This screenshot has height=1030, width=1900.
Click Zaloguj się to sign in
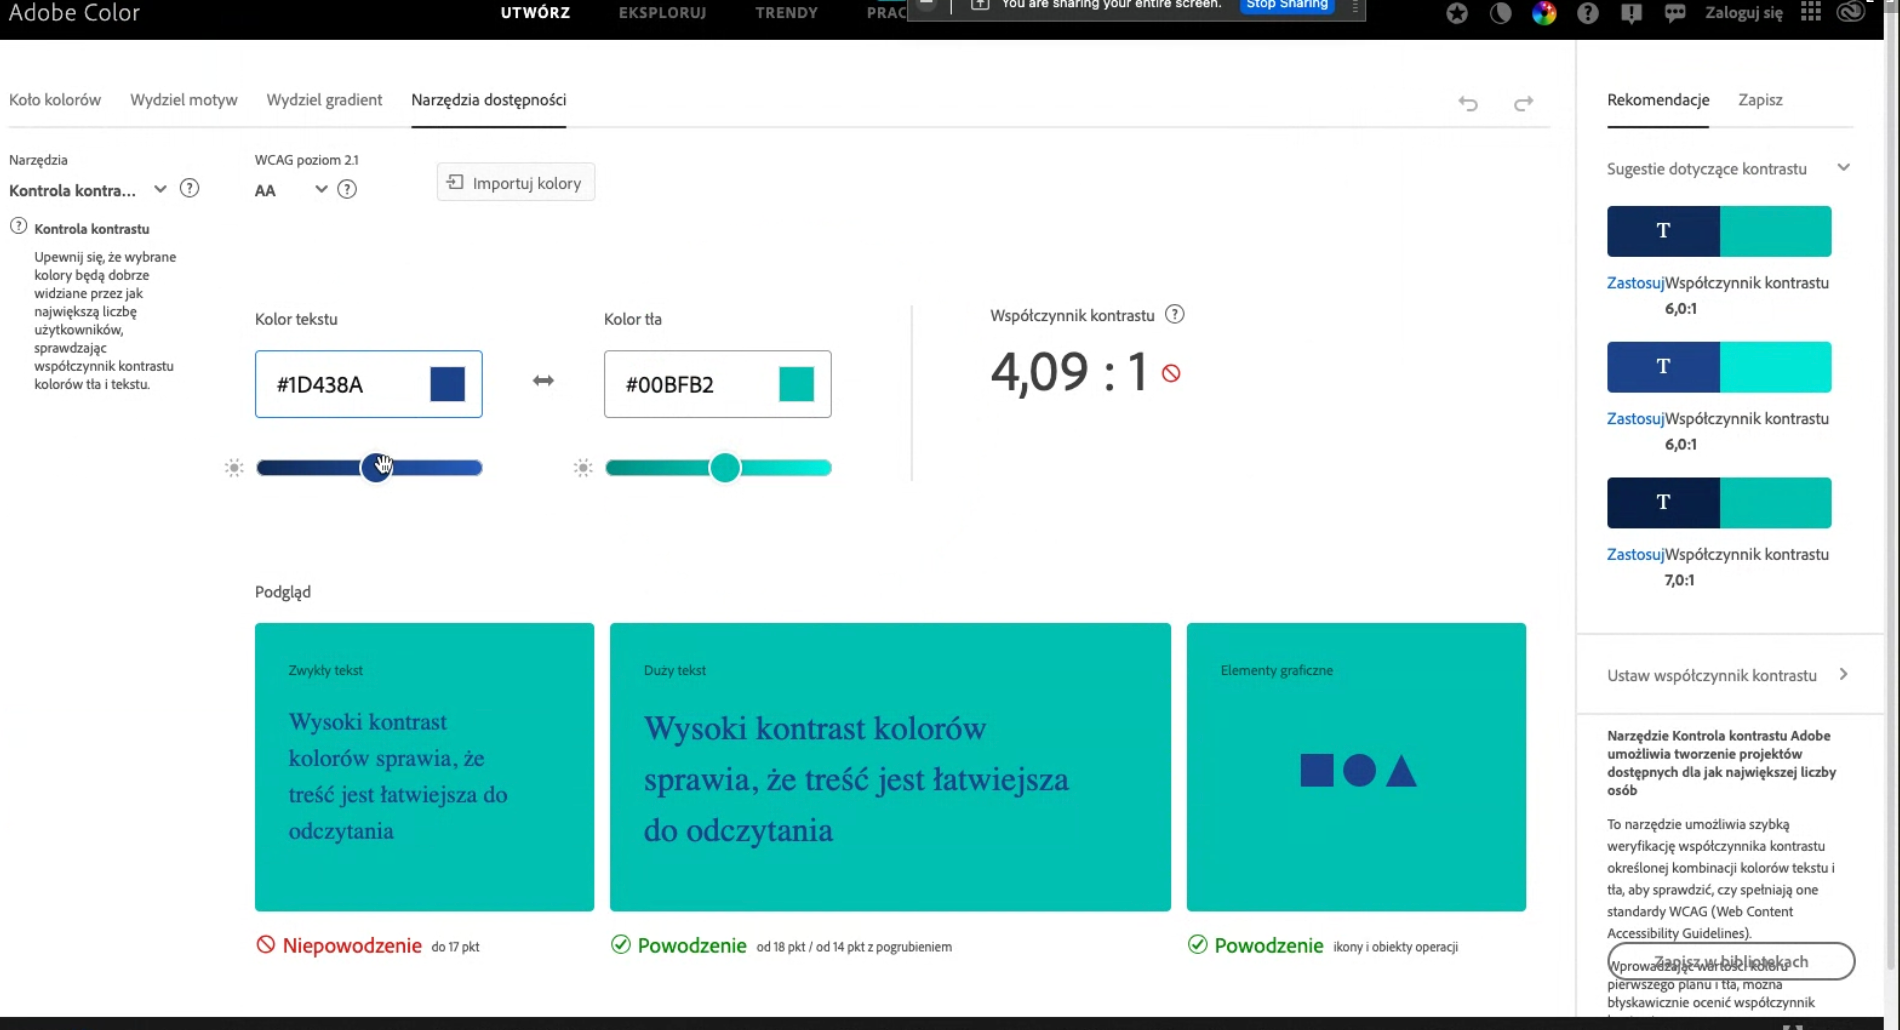[x=1744, y=13]
